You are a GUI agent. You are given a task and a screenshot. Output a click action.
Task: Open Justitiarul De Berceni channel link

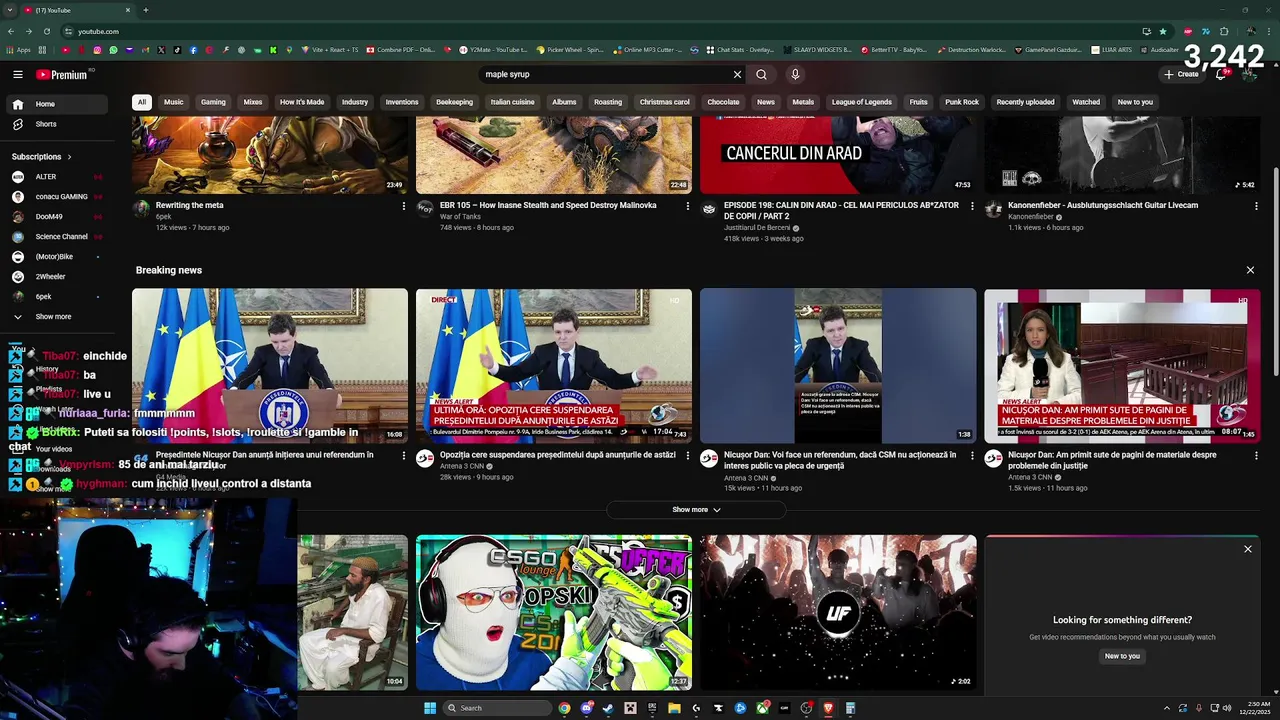757,228
